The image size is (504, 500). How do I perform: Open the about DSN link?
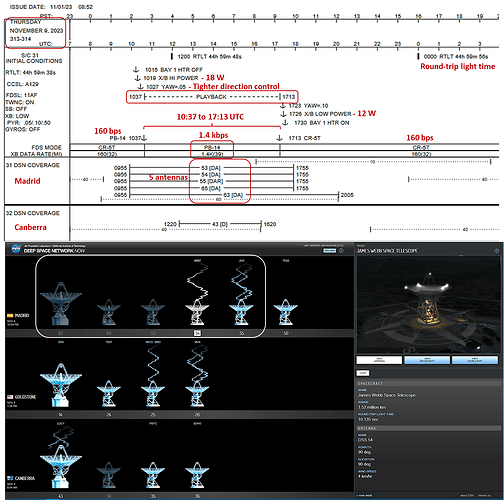468,496
